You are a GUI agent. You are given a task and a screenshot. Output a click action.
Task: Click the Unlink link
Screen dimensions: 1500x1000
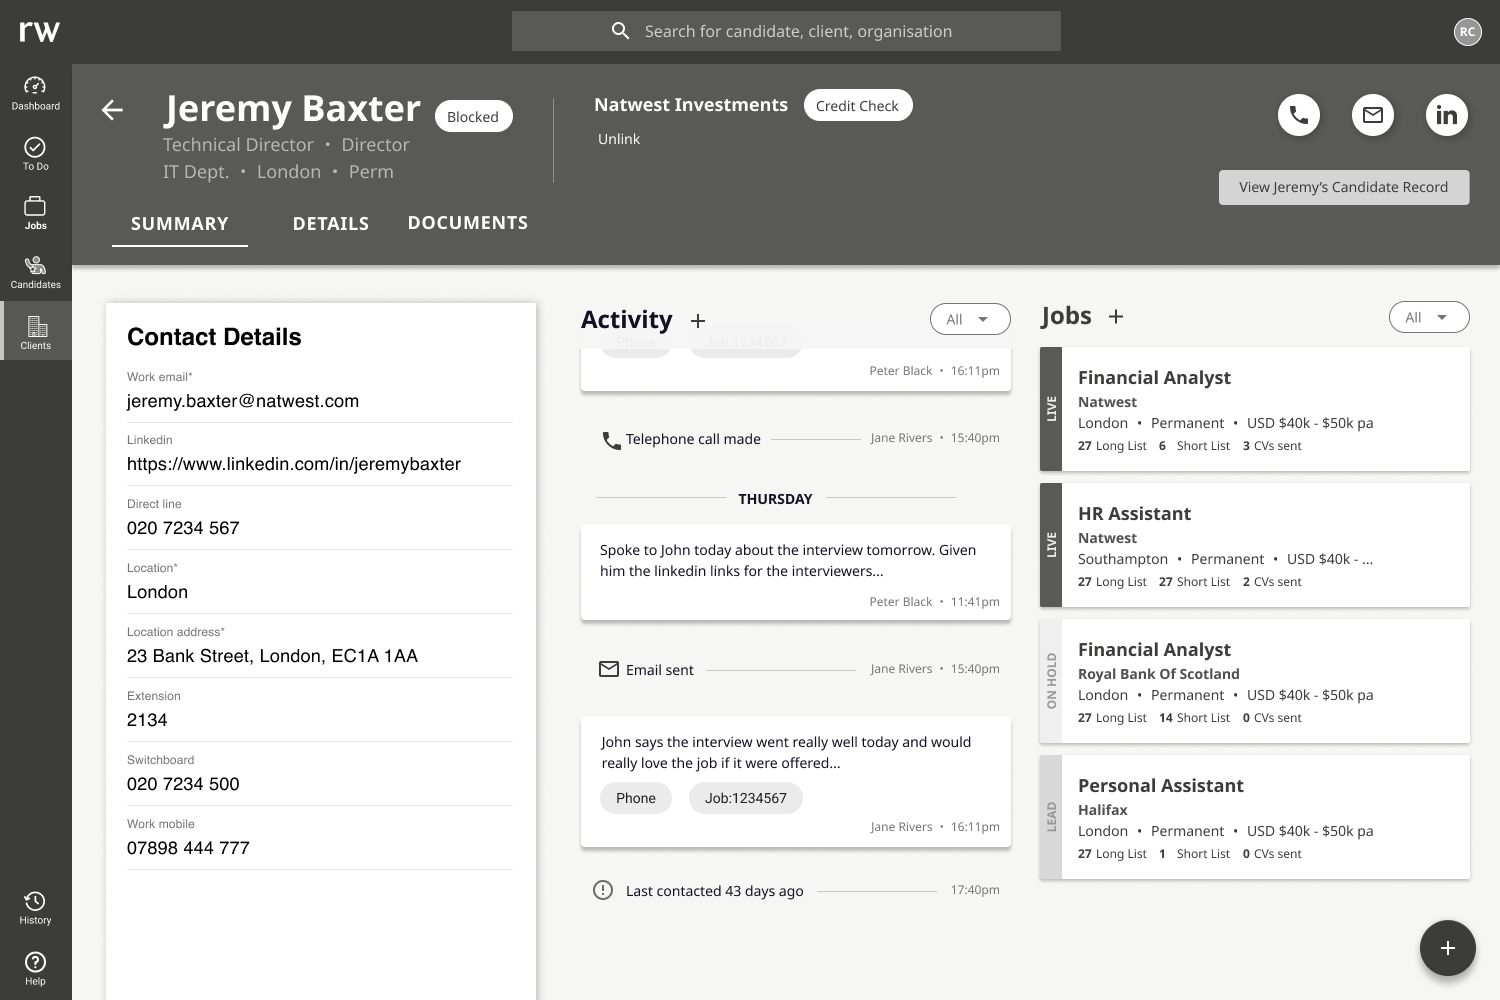click(619, 139)
